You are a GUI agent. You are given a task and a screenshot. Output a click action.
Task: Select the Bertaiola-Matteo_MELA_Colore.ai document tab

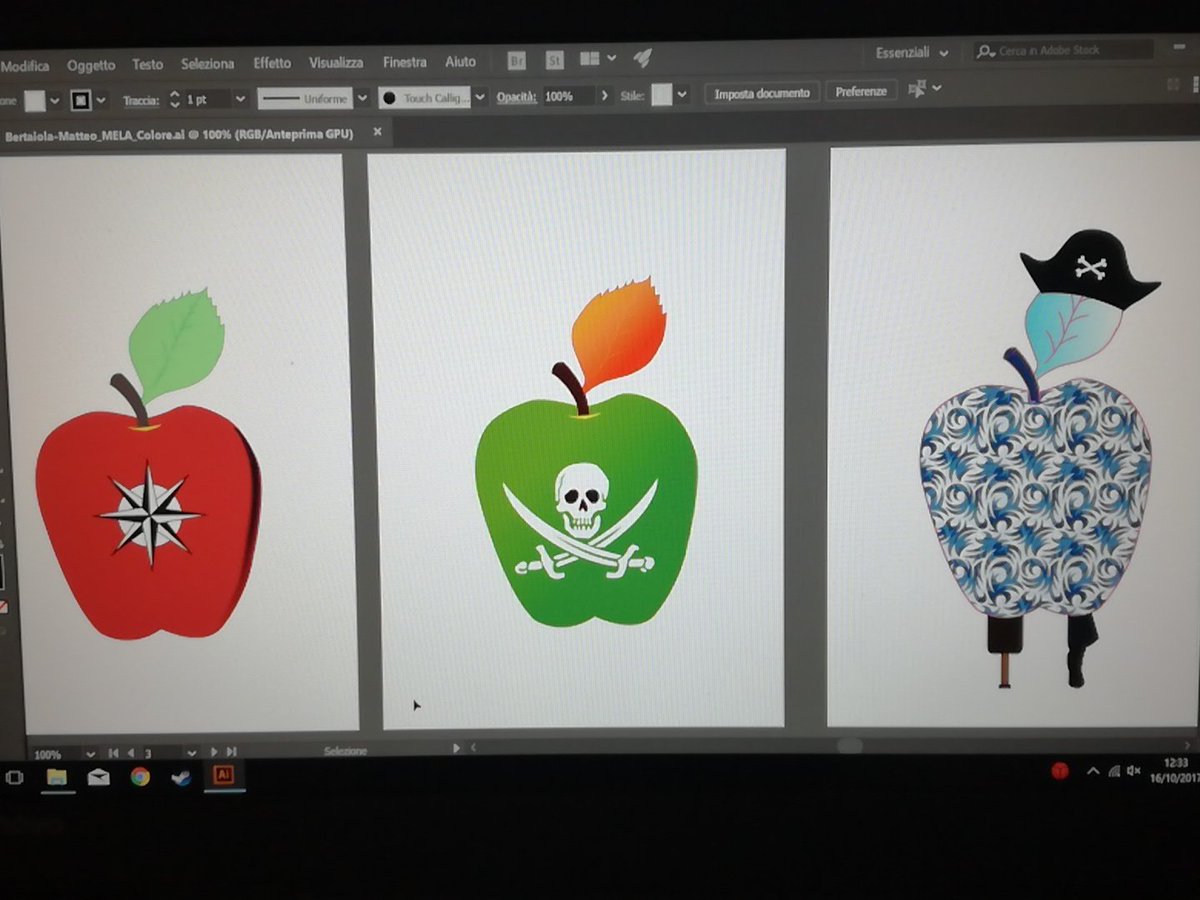point(179,134)
